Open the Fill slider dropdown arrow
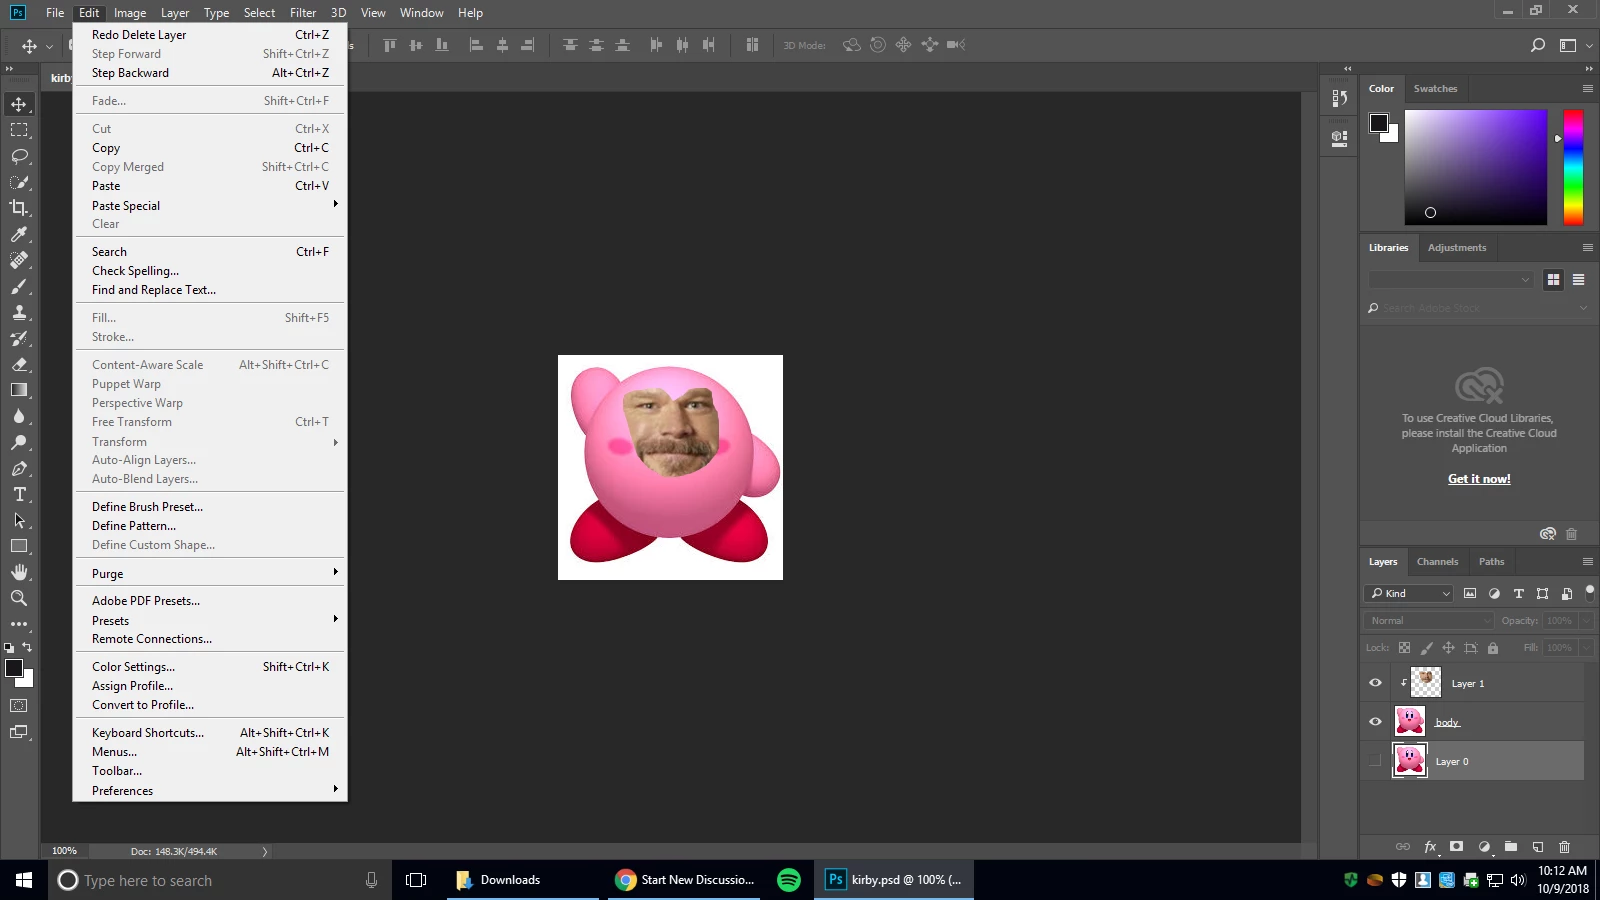1600x900 pixels. tap(1586, 647)
